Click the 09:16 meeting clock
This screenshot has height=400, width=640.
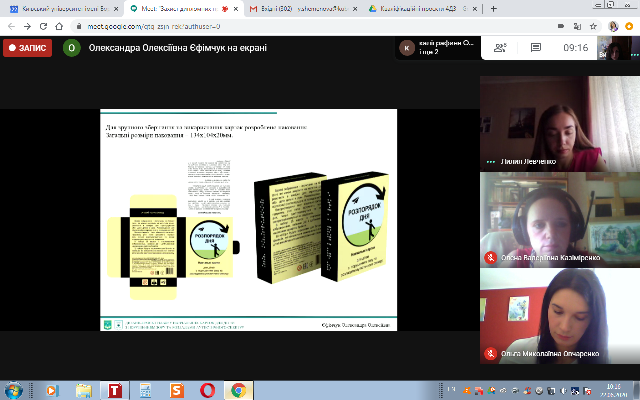coord(576,48)
